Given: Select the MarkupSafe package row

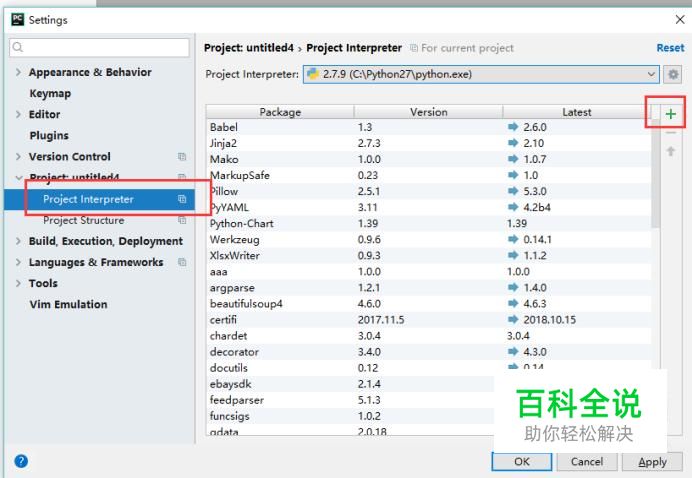Looking at the screenshot, I should pyautogui.click(x=429, y=175).
